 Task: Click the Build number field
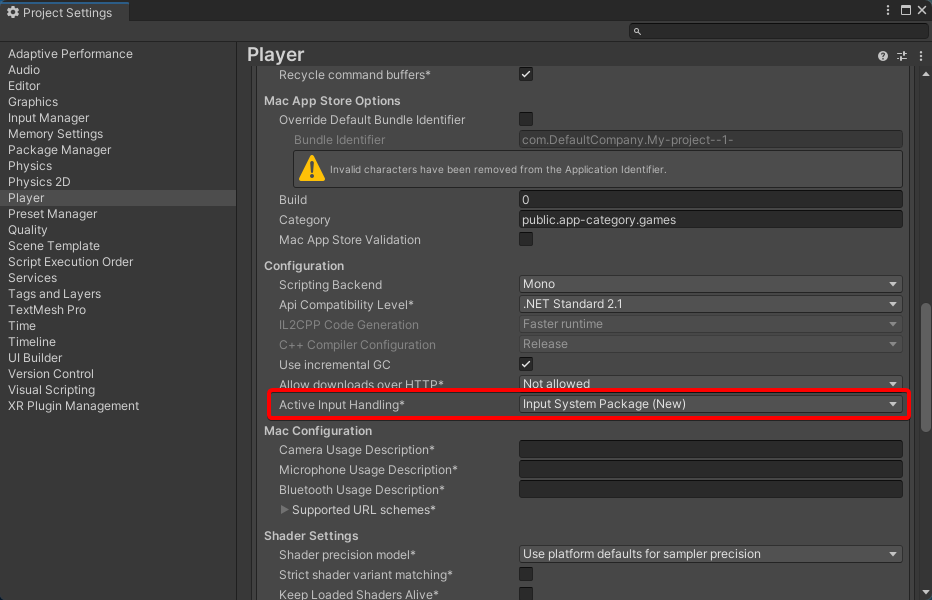coord(710,200)
